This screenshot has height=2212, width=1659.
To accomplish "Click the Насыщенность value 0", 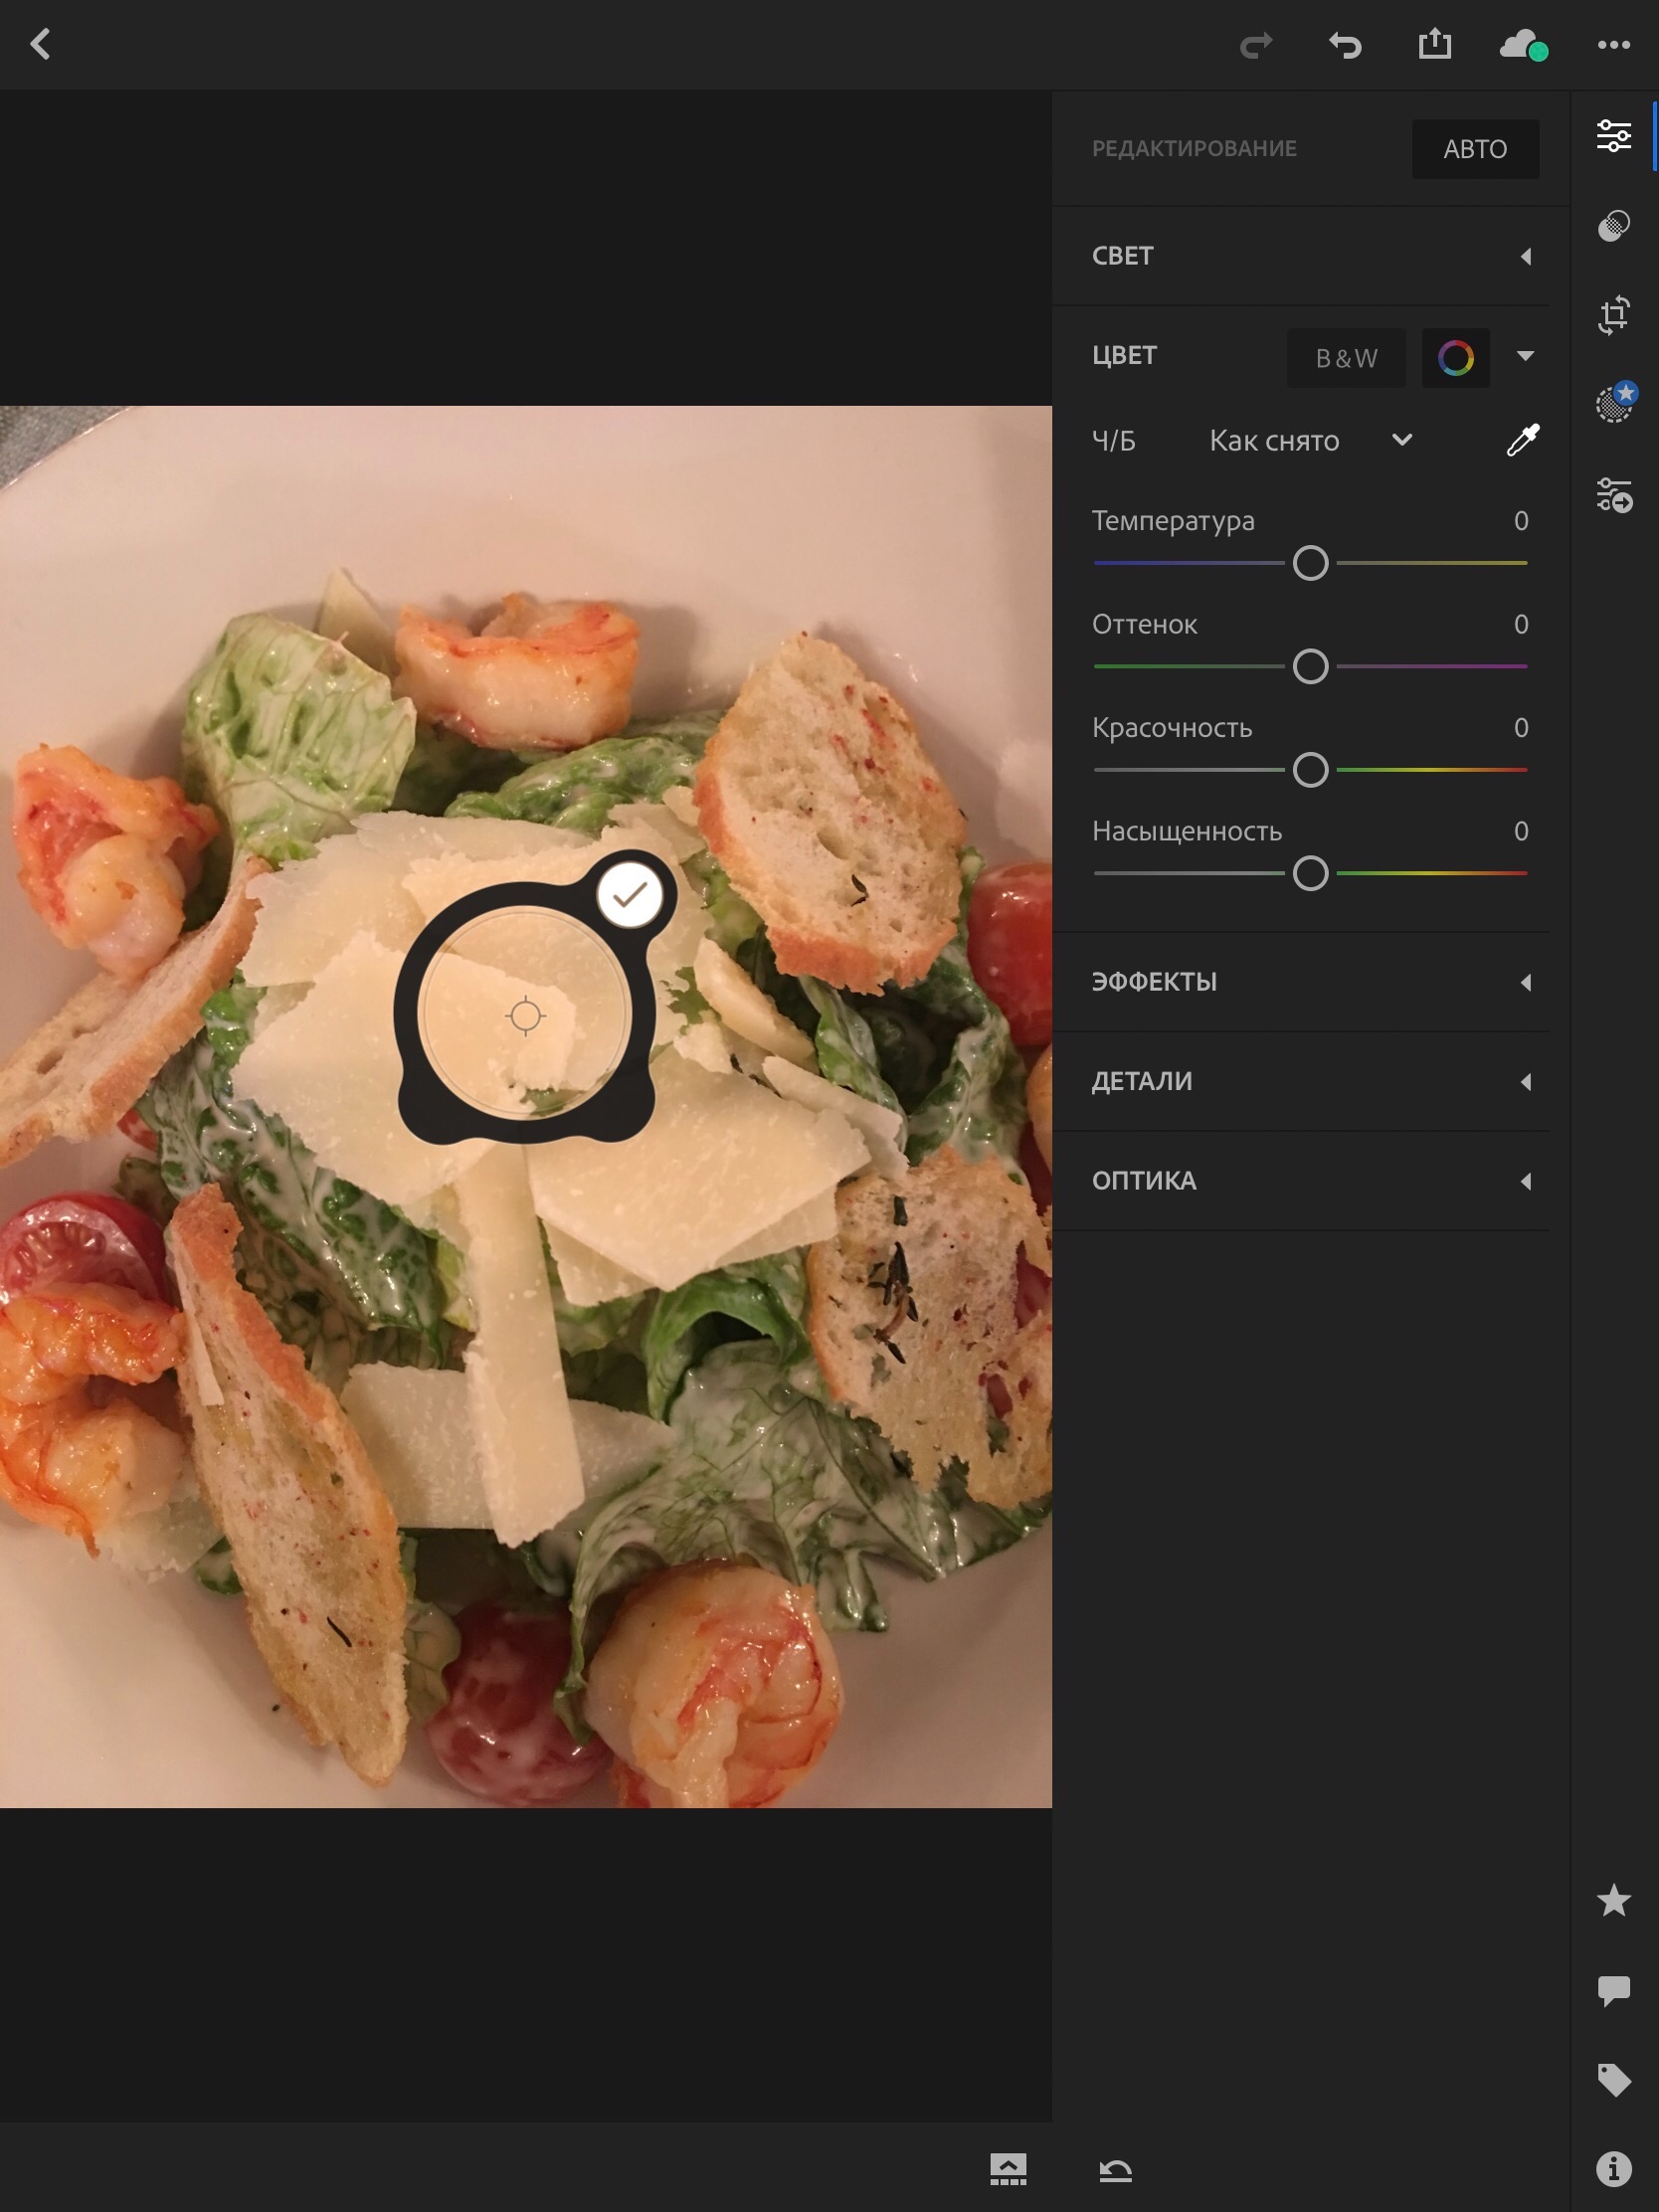I will tap(1520, 831).
